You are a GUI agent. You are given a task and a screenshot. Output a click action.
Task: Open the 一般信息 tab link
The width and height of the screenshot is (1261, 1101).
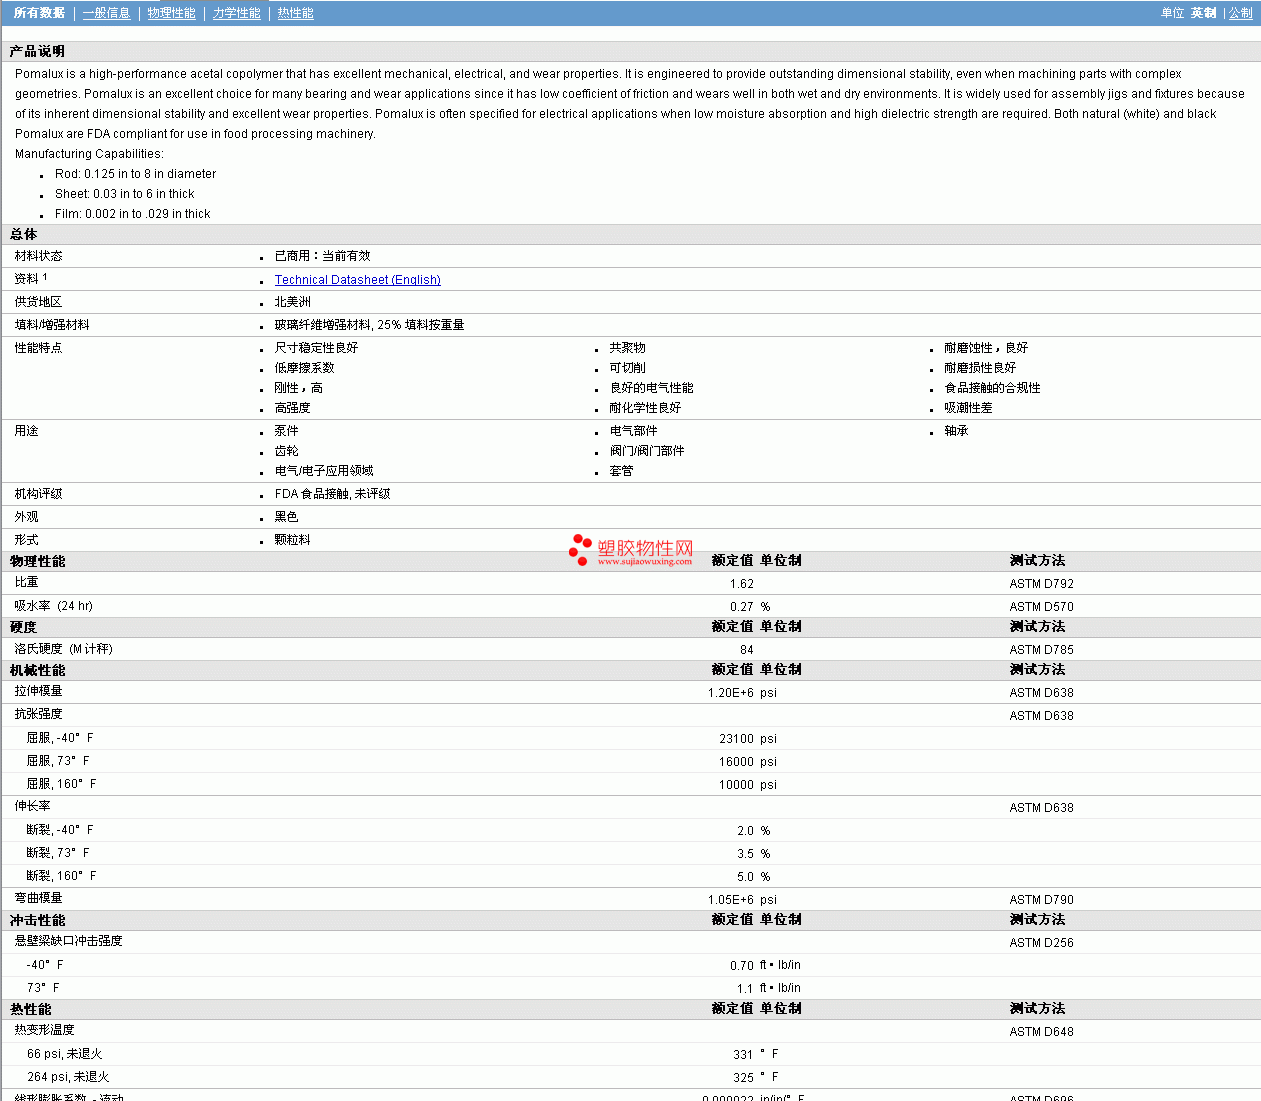click(x=107, y=13)
